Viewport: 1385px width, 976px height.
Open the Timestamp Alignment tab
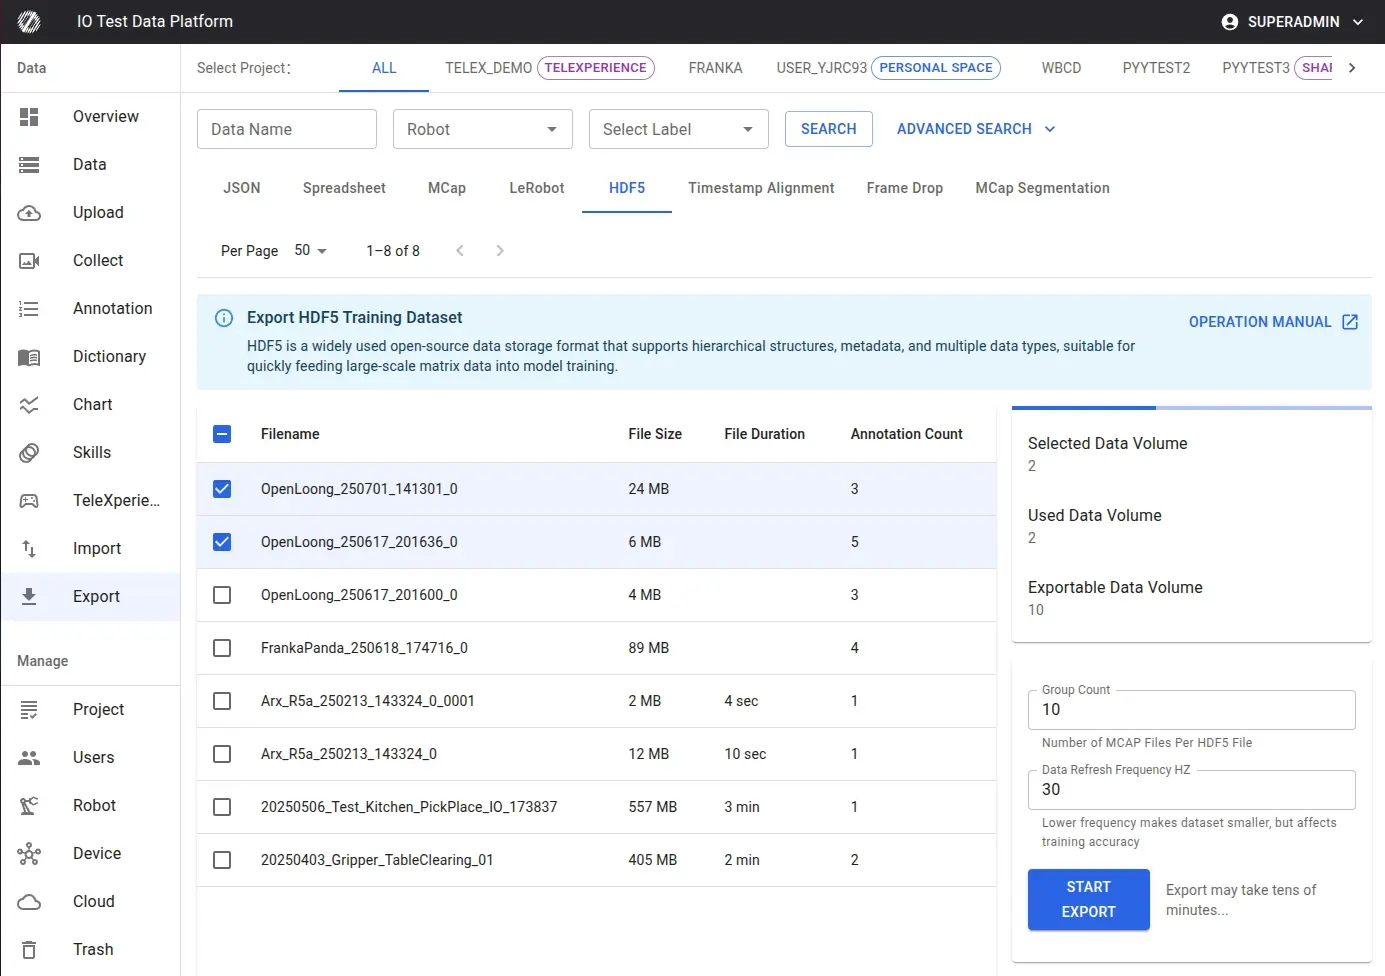click(761, 188)
